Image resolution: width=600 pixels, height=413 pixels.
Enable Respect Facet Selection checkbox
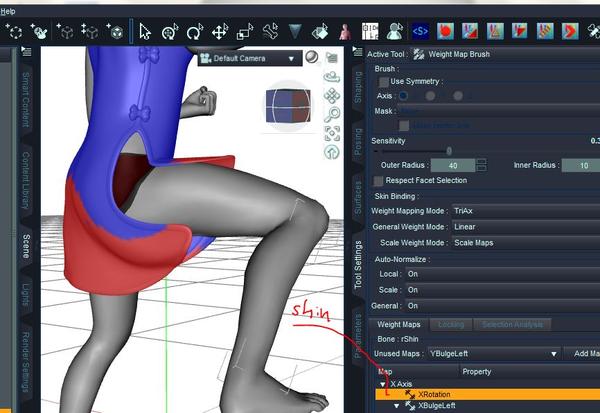(x=378, y=181)
